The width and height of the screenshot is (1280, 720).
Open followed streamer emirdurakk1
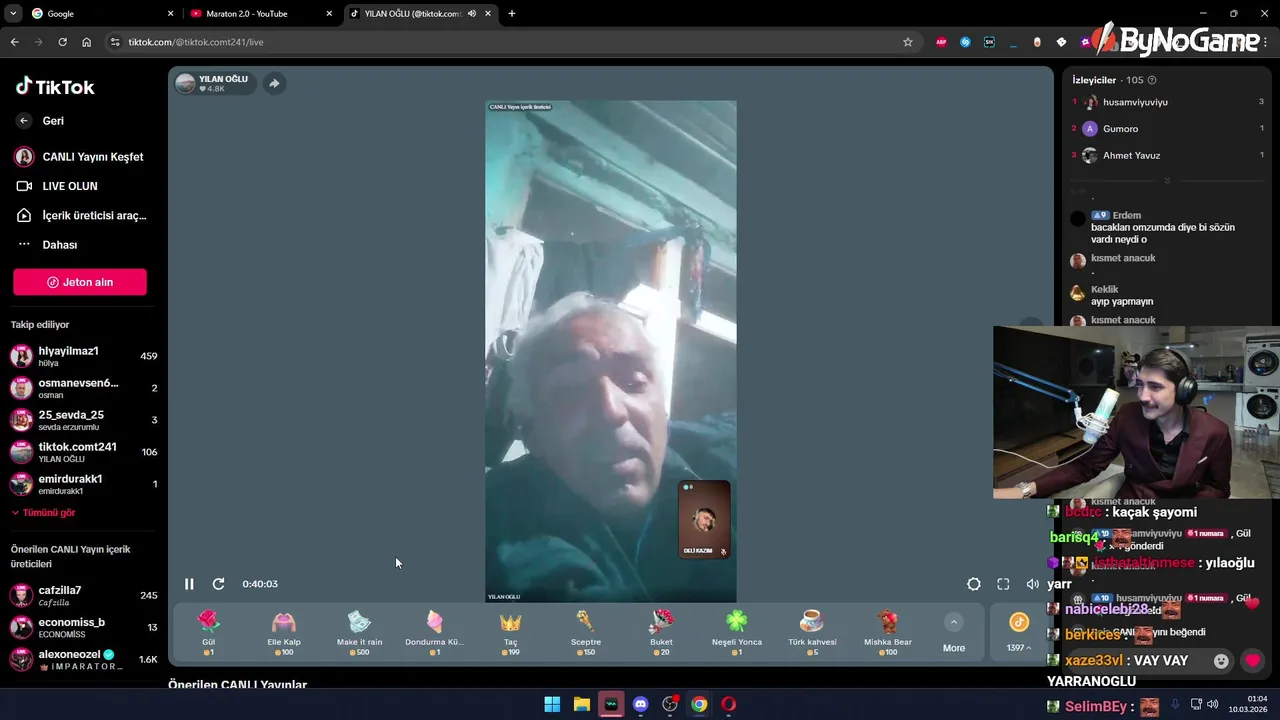coord(83,484)
